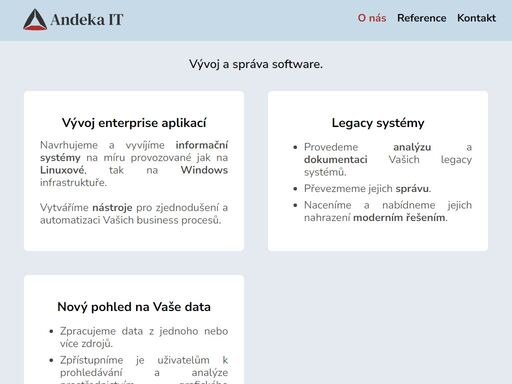Click the Andeka IT triangle logo icon
The width and height of the screenshot is (512, 384).
(x=35, y=19)
